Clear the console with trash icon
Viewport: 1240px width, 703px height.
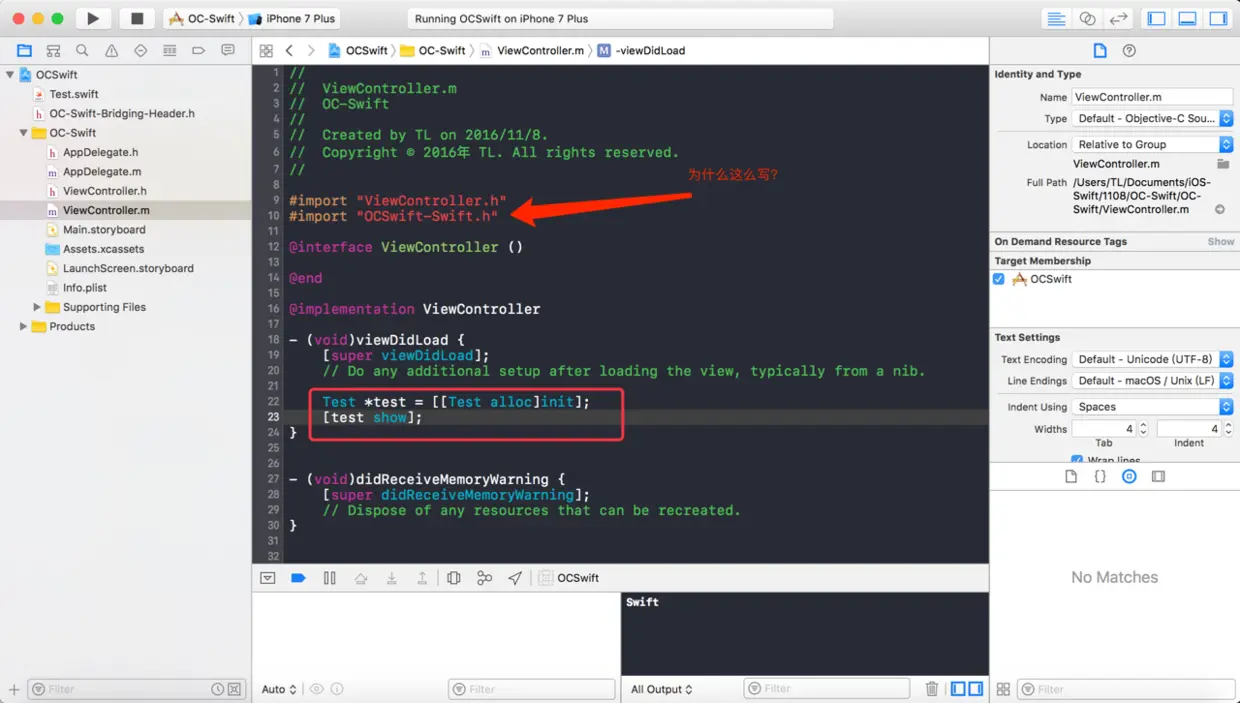(x=932, y=689)
